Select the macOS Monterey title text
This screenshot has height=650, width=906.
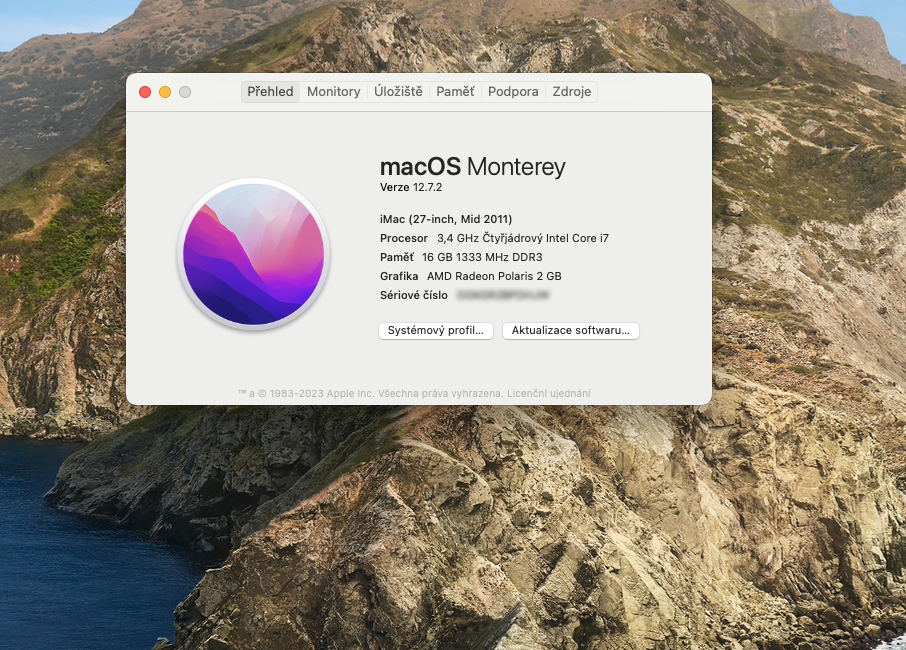(x=473, y=167)
